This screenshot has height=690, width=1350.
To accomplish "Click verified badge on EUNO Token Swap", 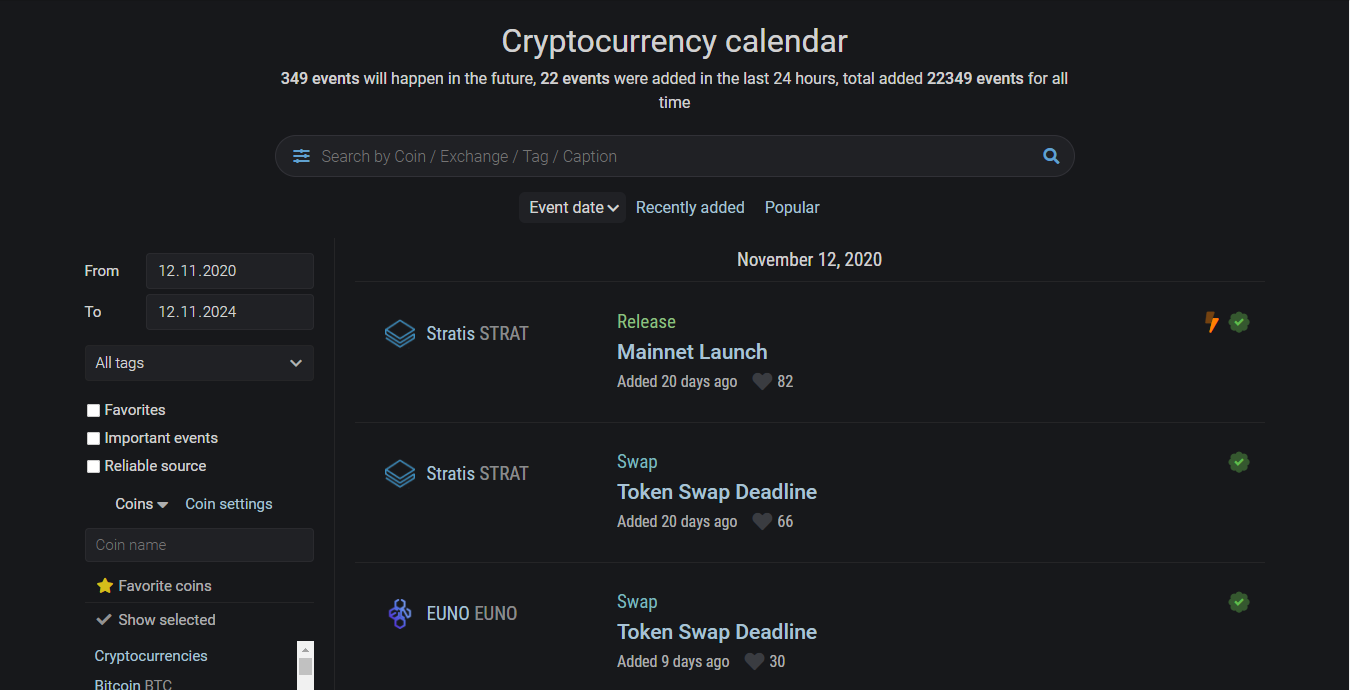I will [x=1239, y=602].
